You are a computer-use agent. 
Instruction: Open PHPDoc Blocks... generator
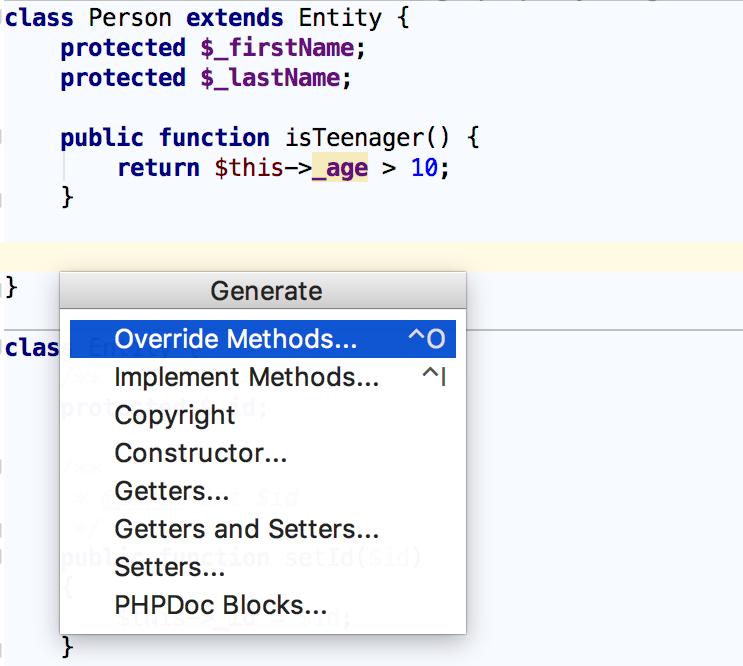[x=220, y=605]
